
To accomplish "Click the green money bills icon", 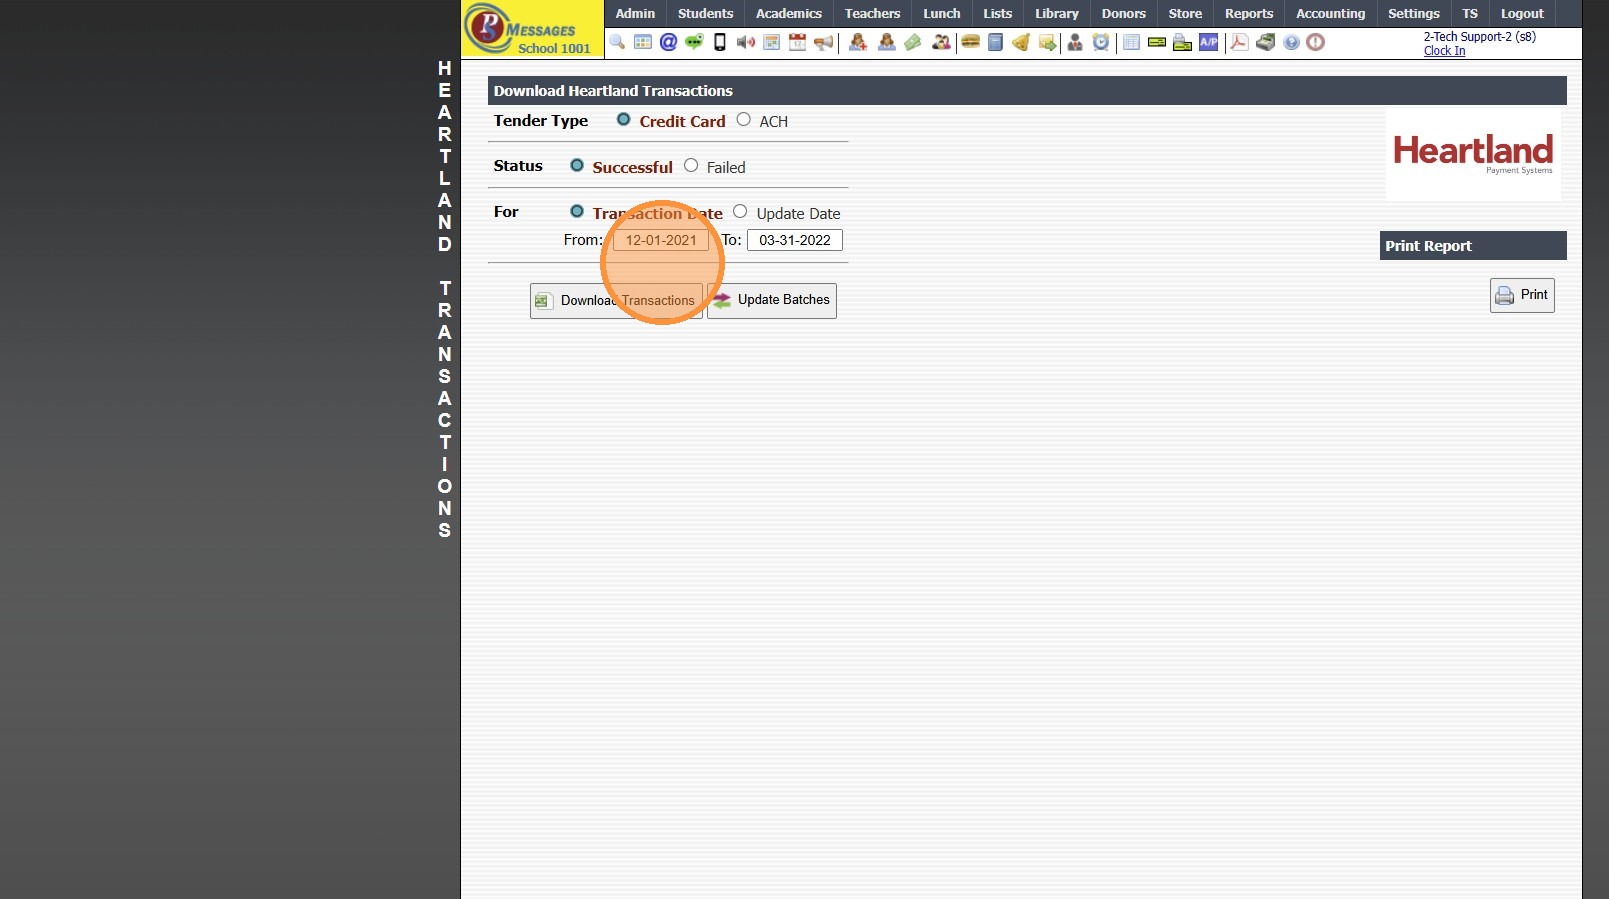I will tap(913, 42).
